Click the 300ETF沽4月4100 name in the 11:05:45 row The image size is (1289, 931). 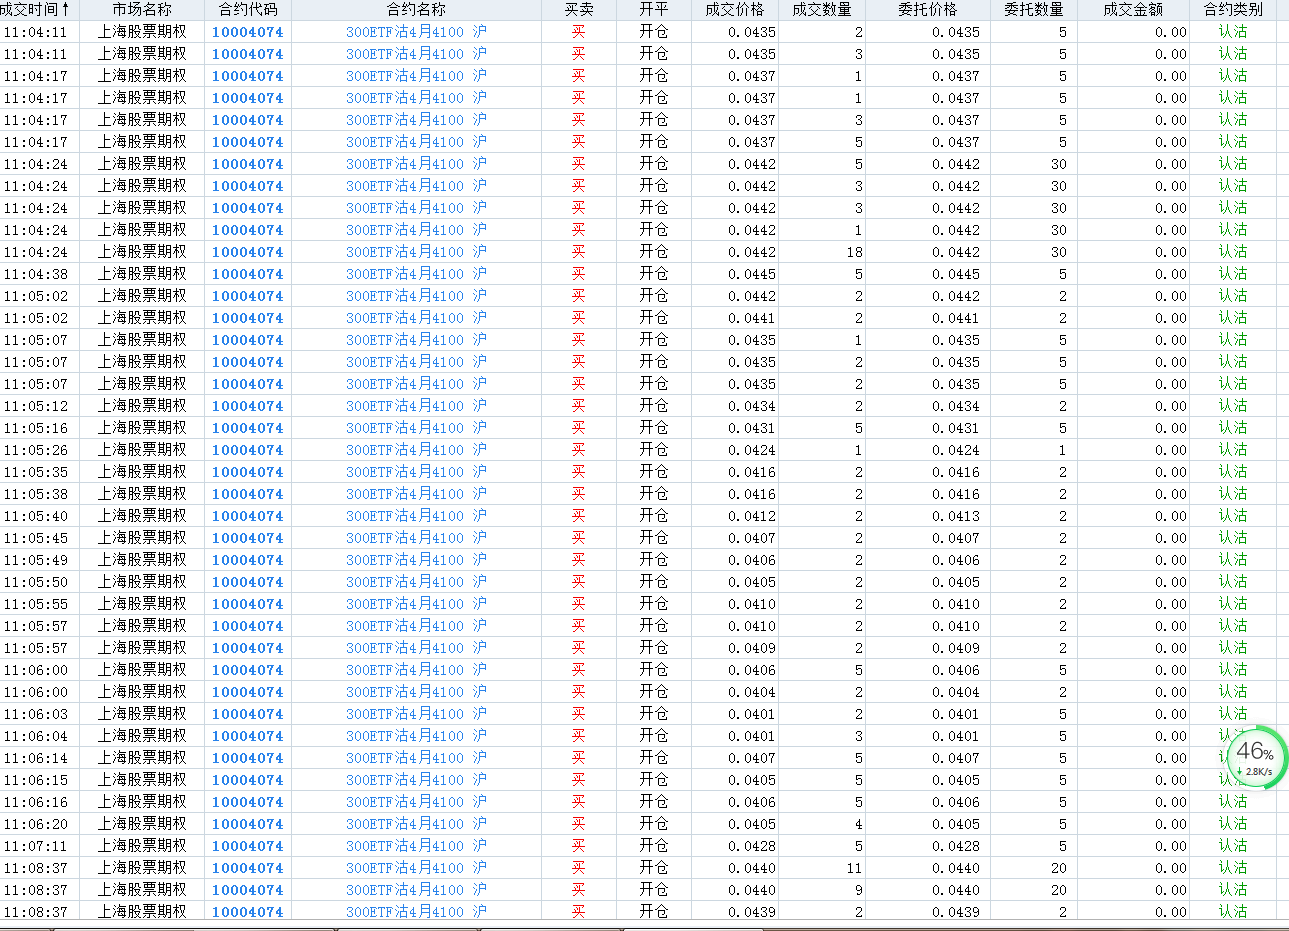pos(416,538)
